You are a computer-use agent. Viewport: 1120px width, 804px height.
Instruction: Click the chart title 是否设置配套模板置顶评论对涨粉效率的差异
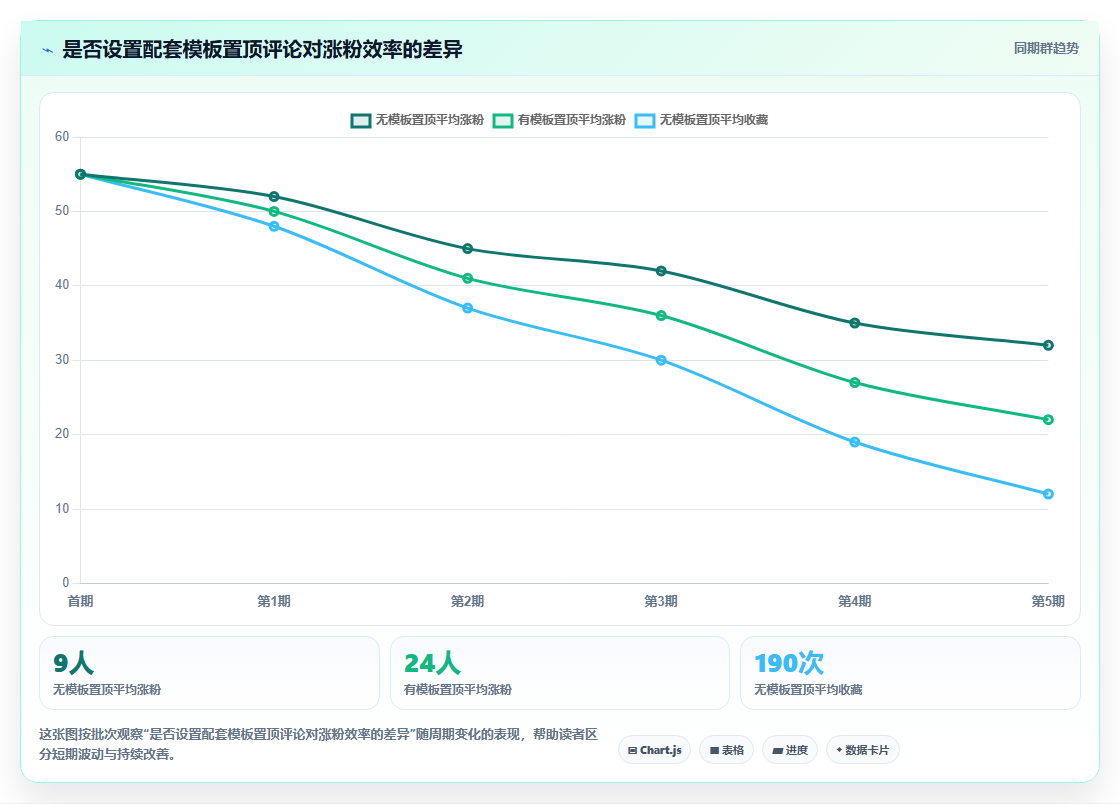262,49
